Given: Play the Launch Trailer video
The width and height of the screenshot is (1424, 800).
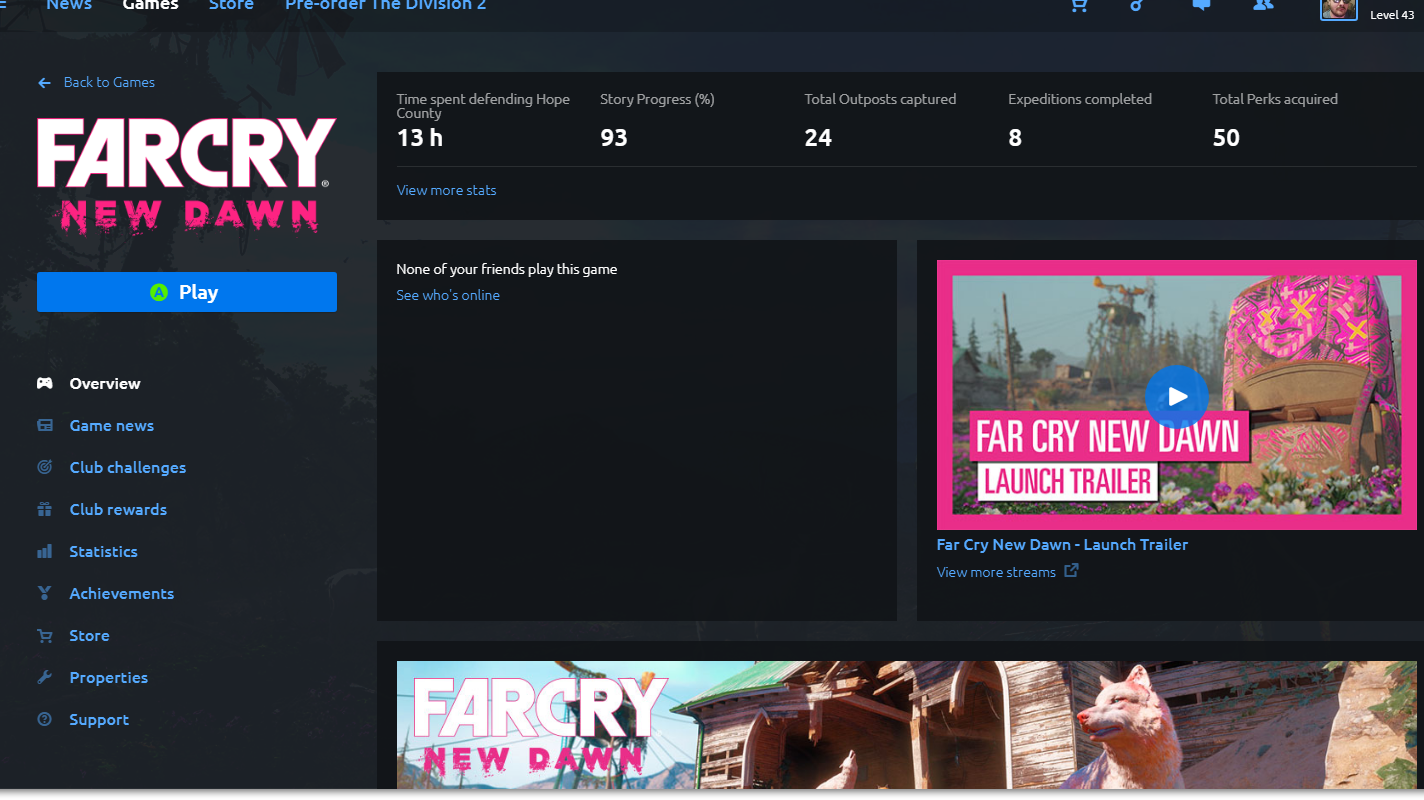Looking at the screenshot, I should 1177,396.
